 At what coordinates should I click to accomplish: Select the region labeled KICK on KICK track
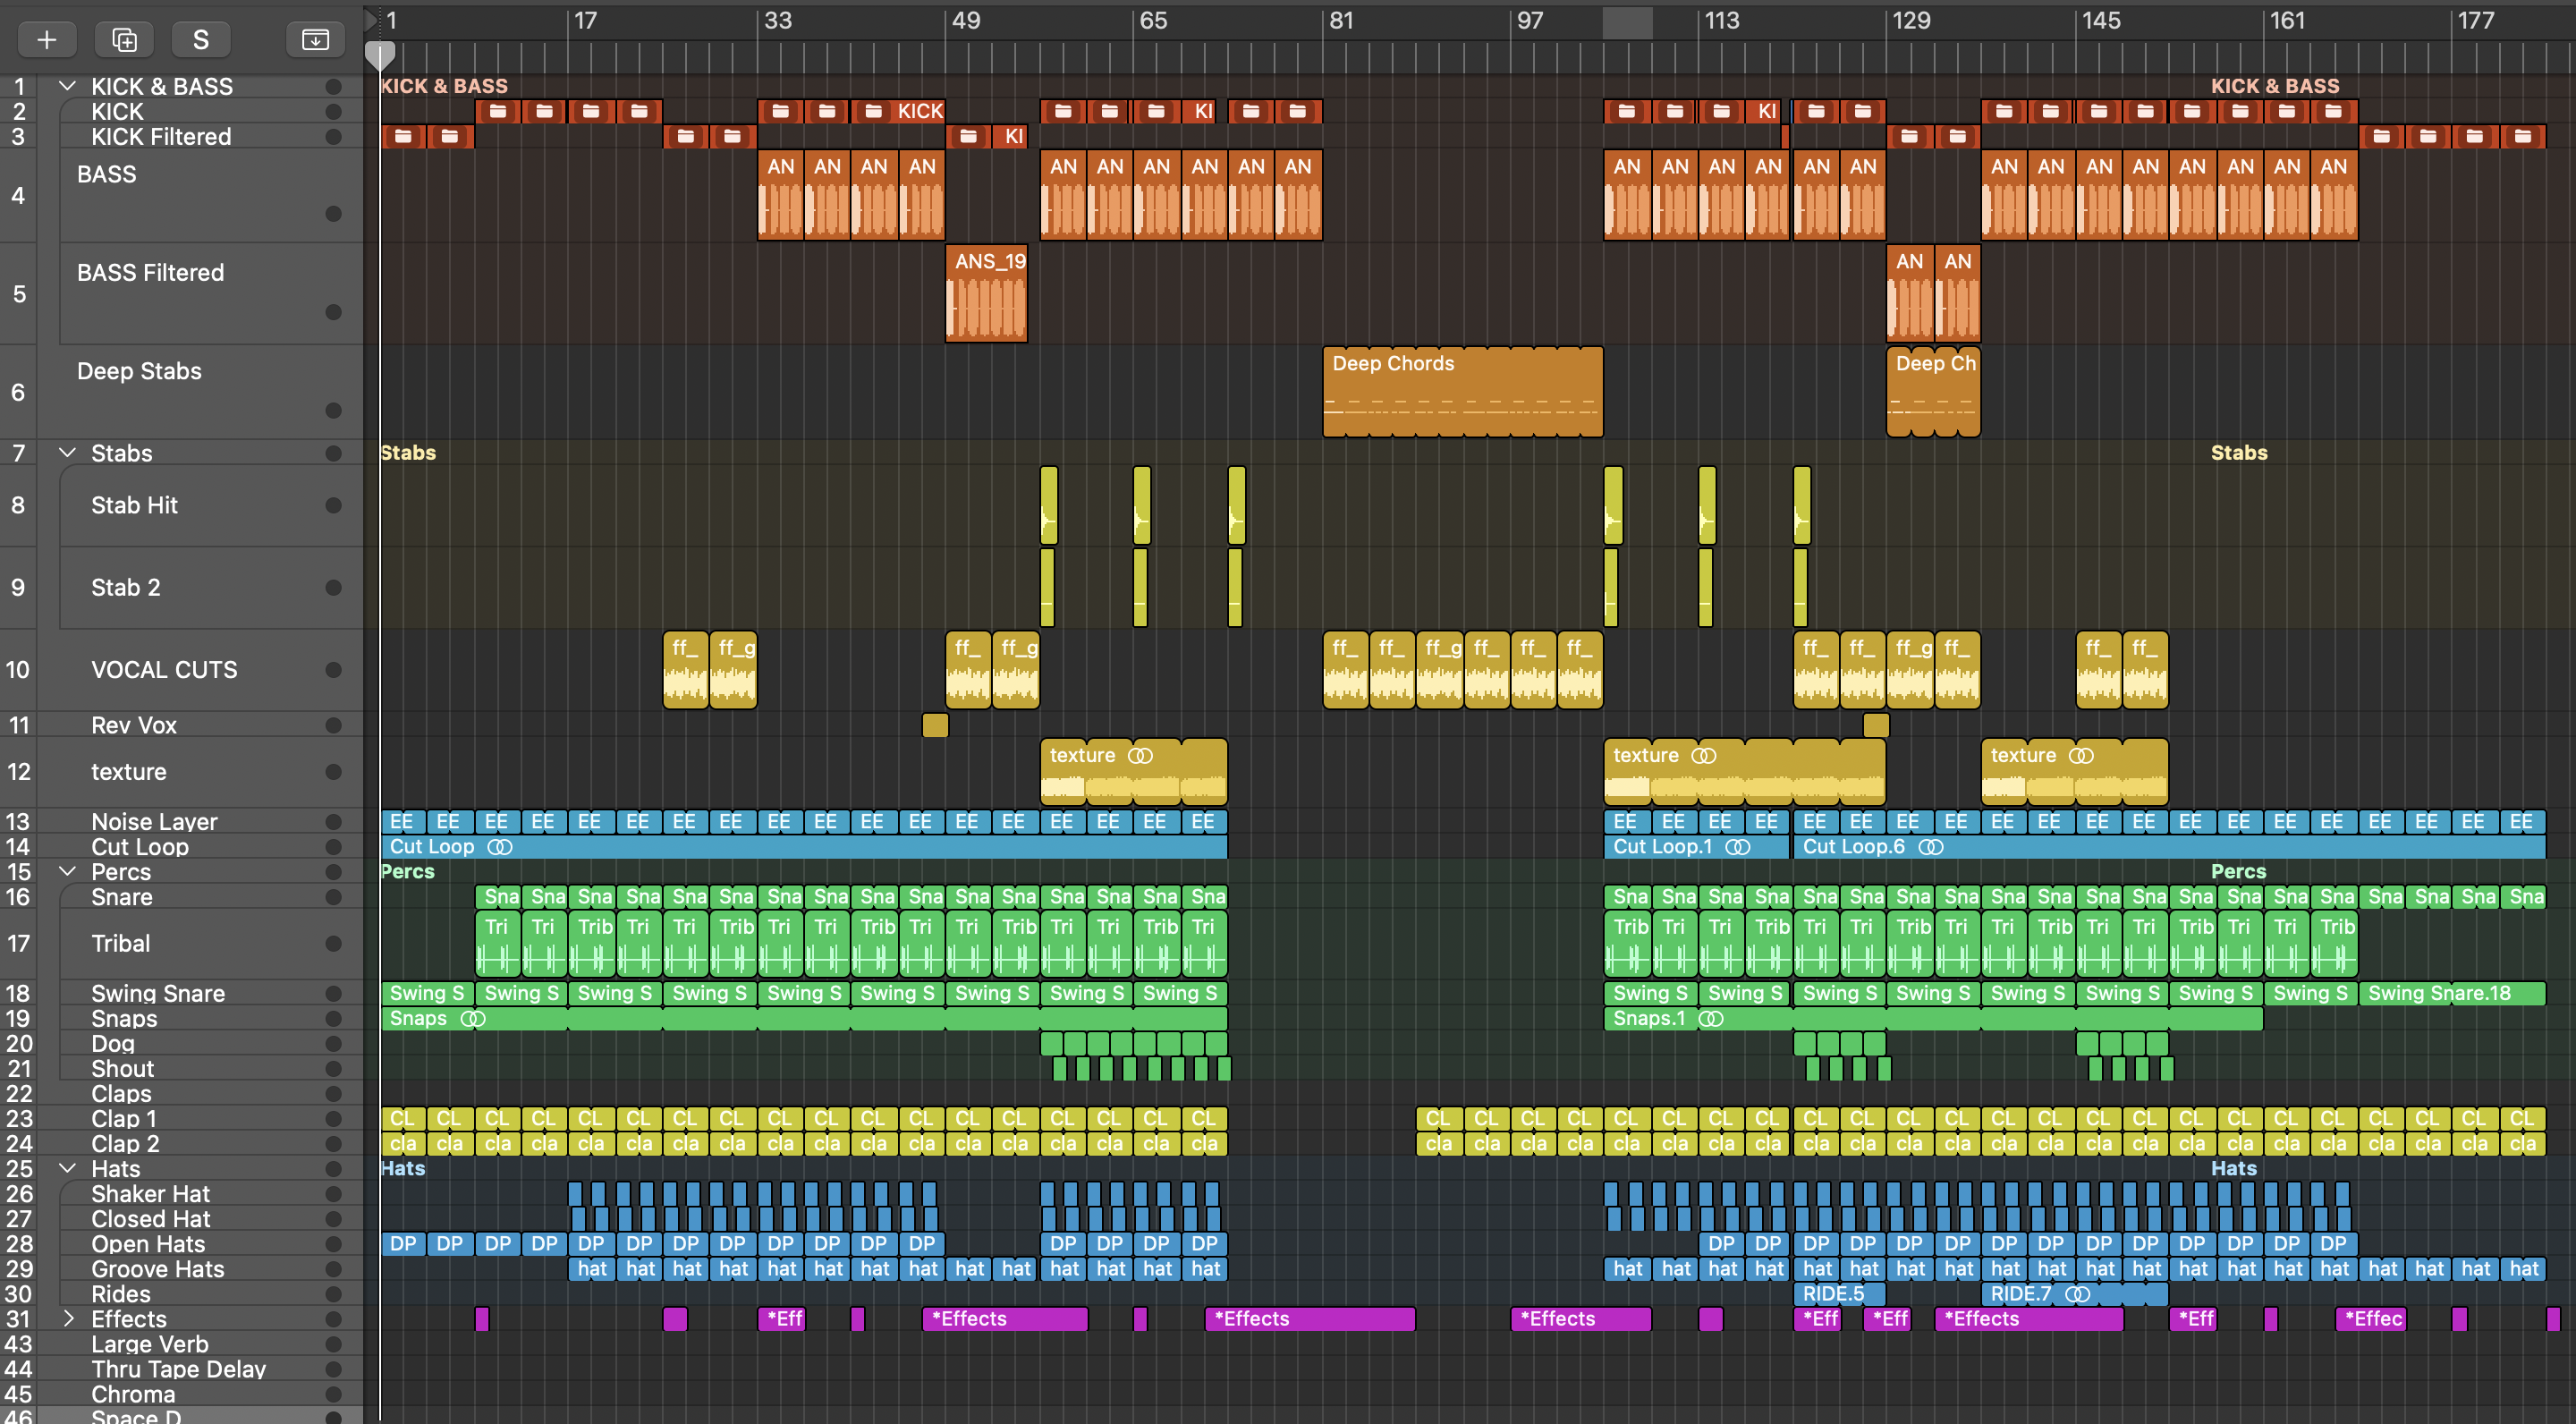tap(897, 111)
